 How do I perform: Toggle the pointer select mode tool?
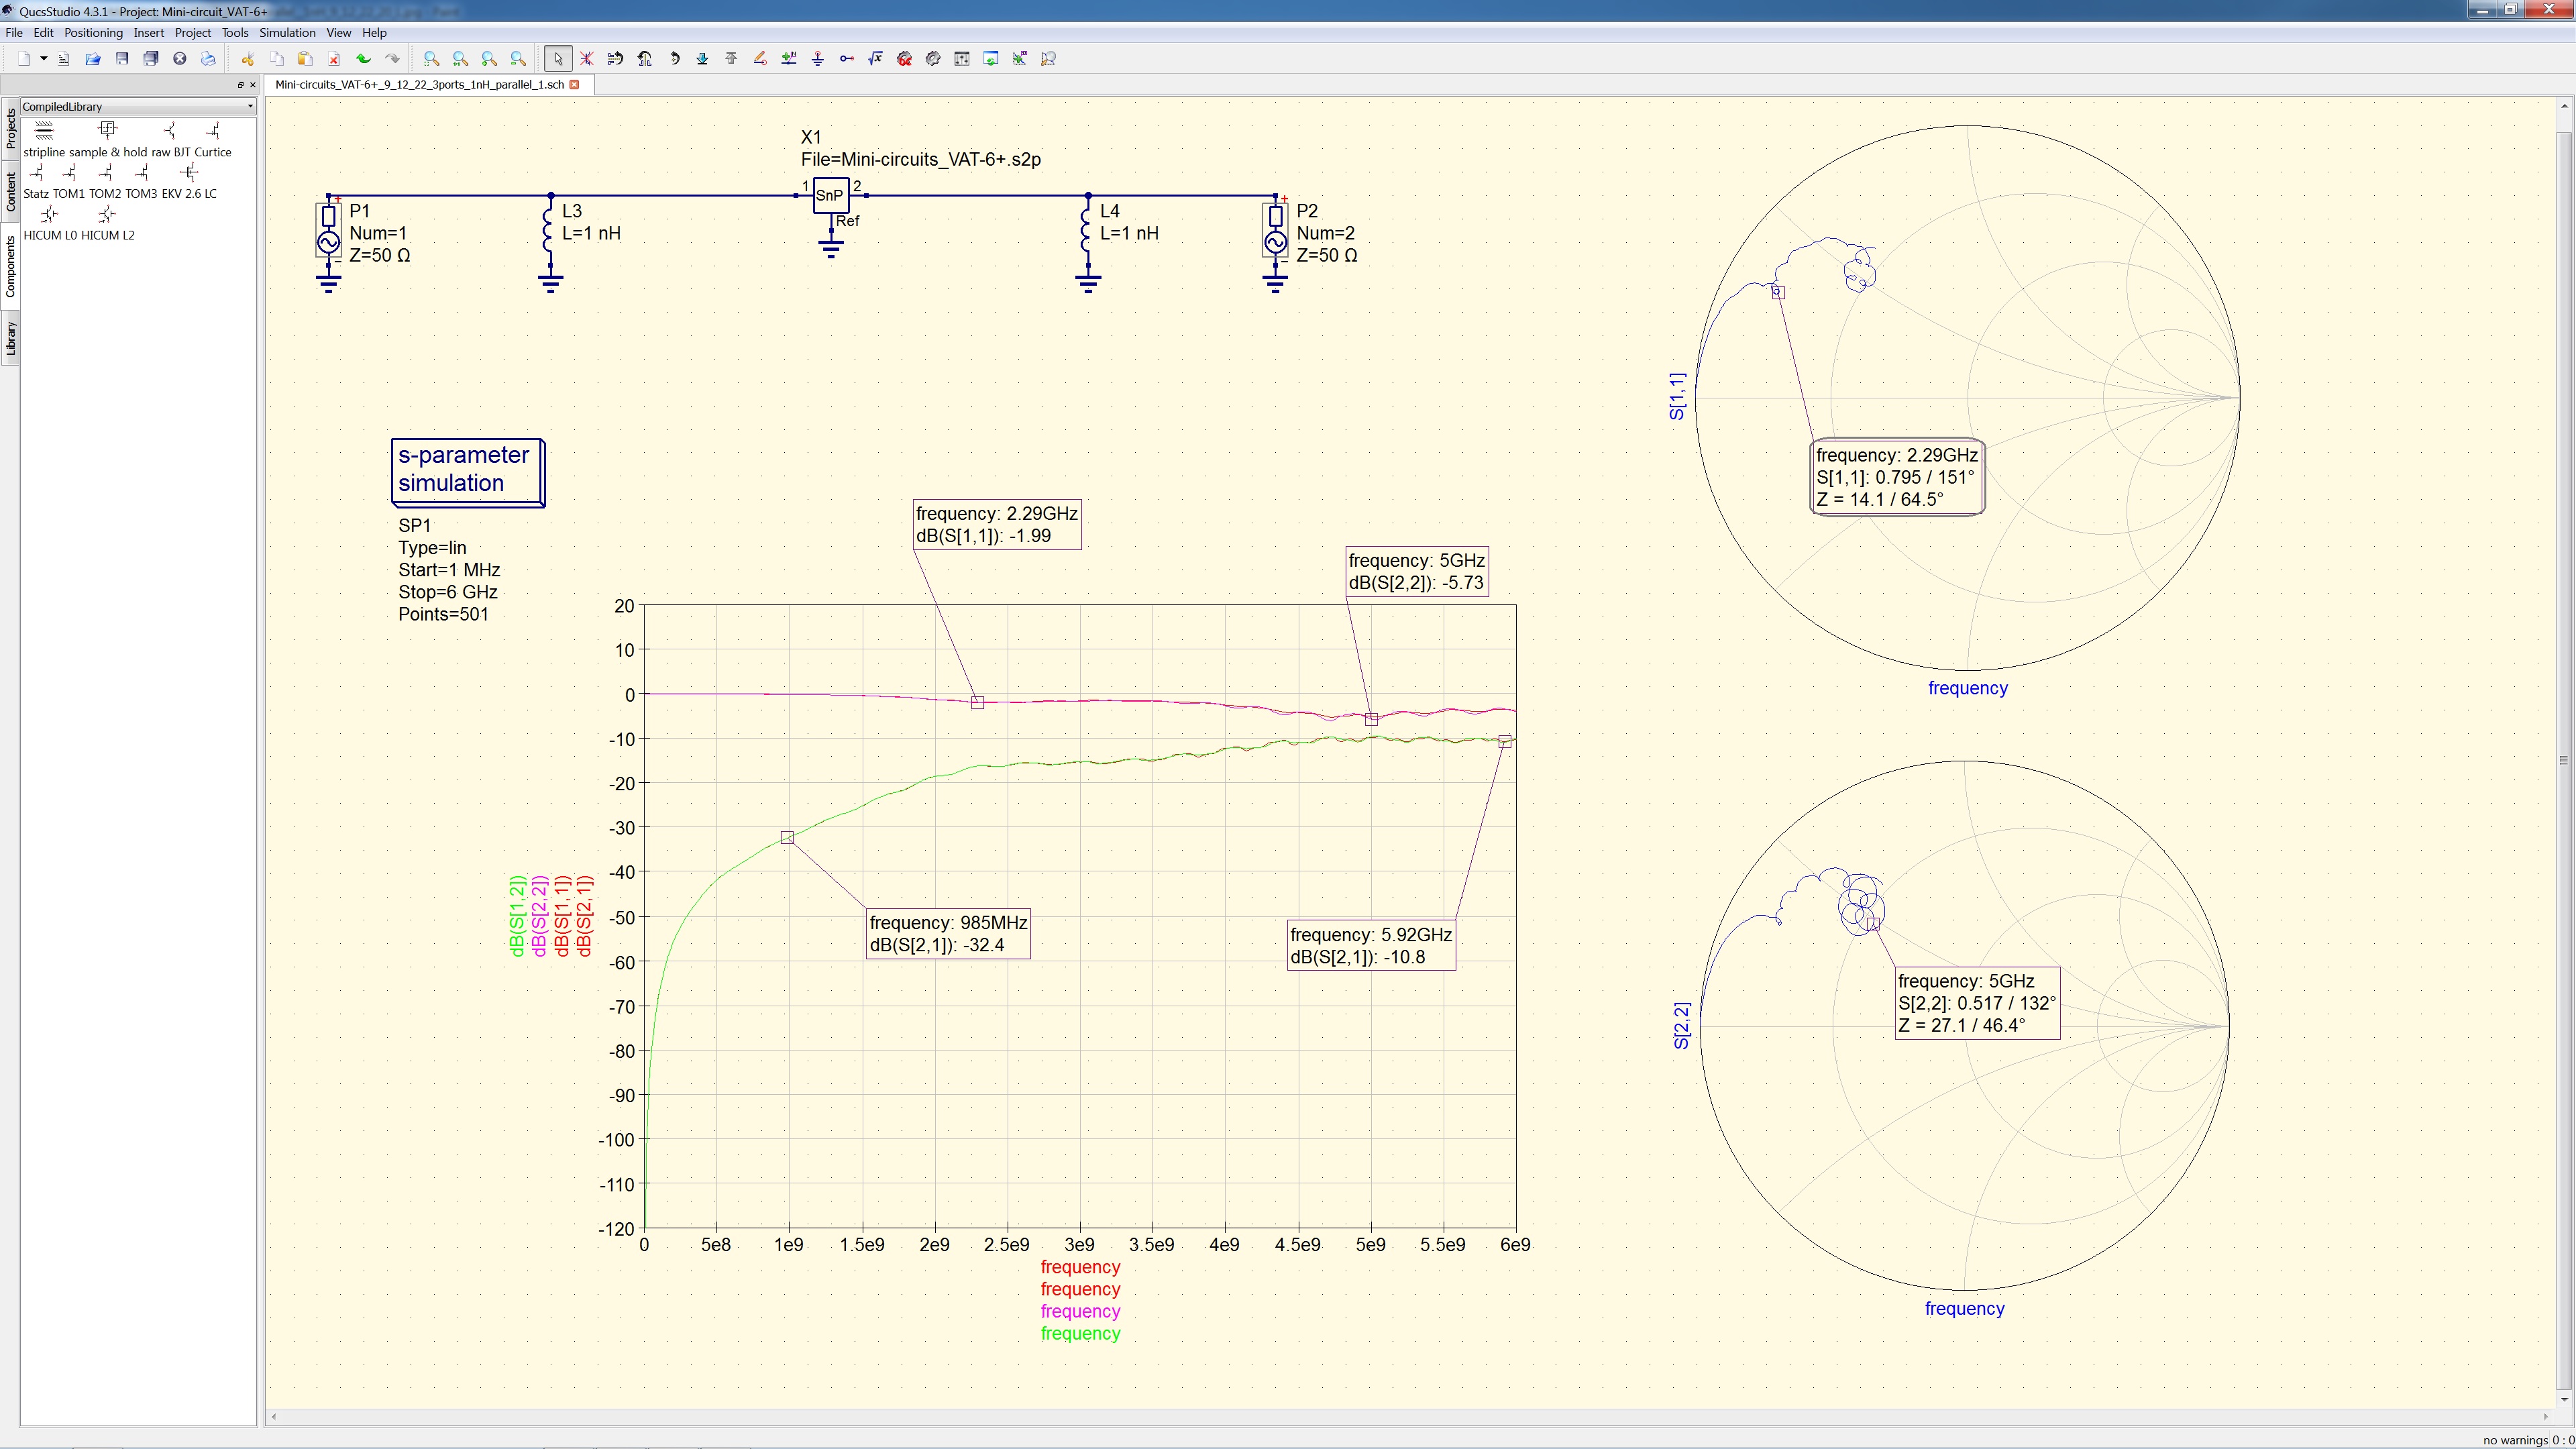tap(558, 59)
